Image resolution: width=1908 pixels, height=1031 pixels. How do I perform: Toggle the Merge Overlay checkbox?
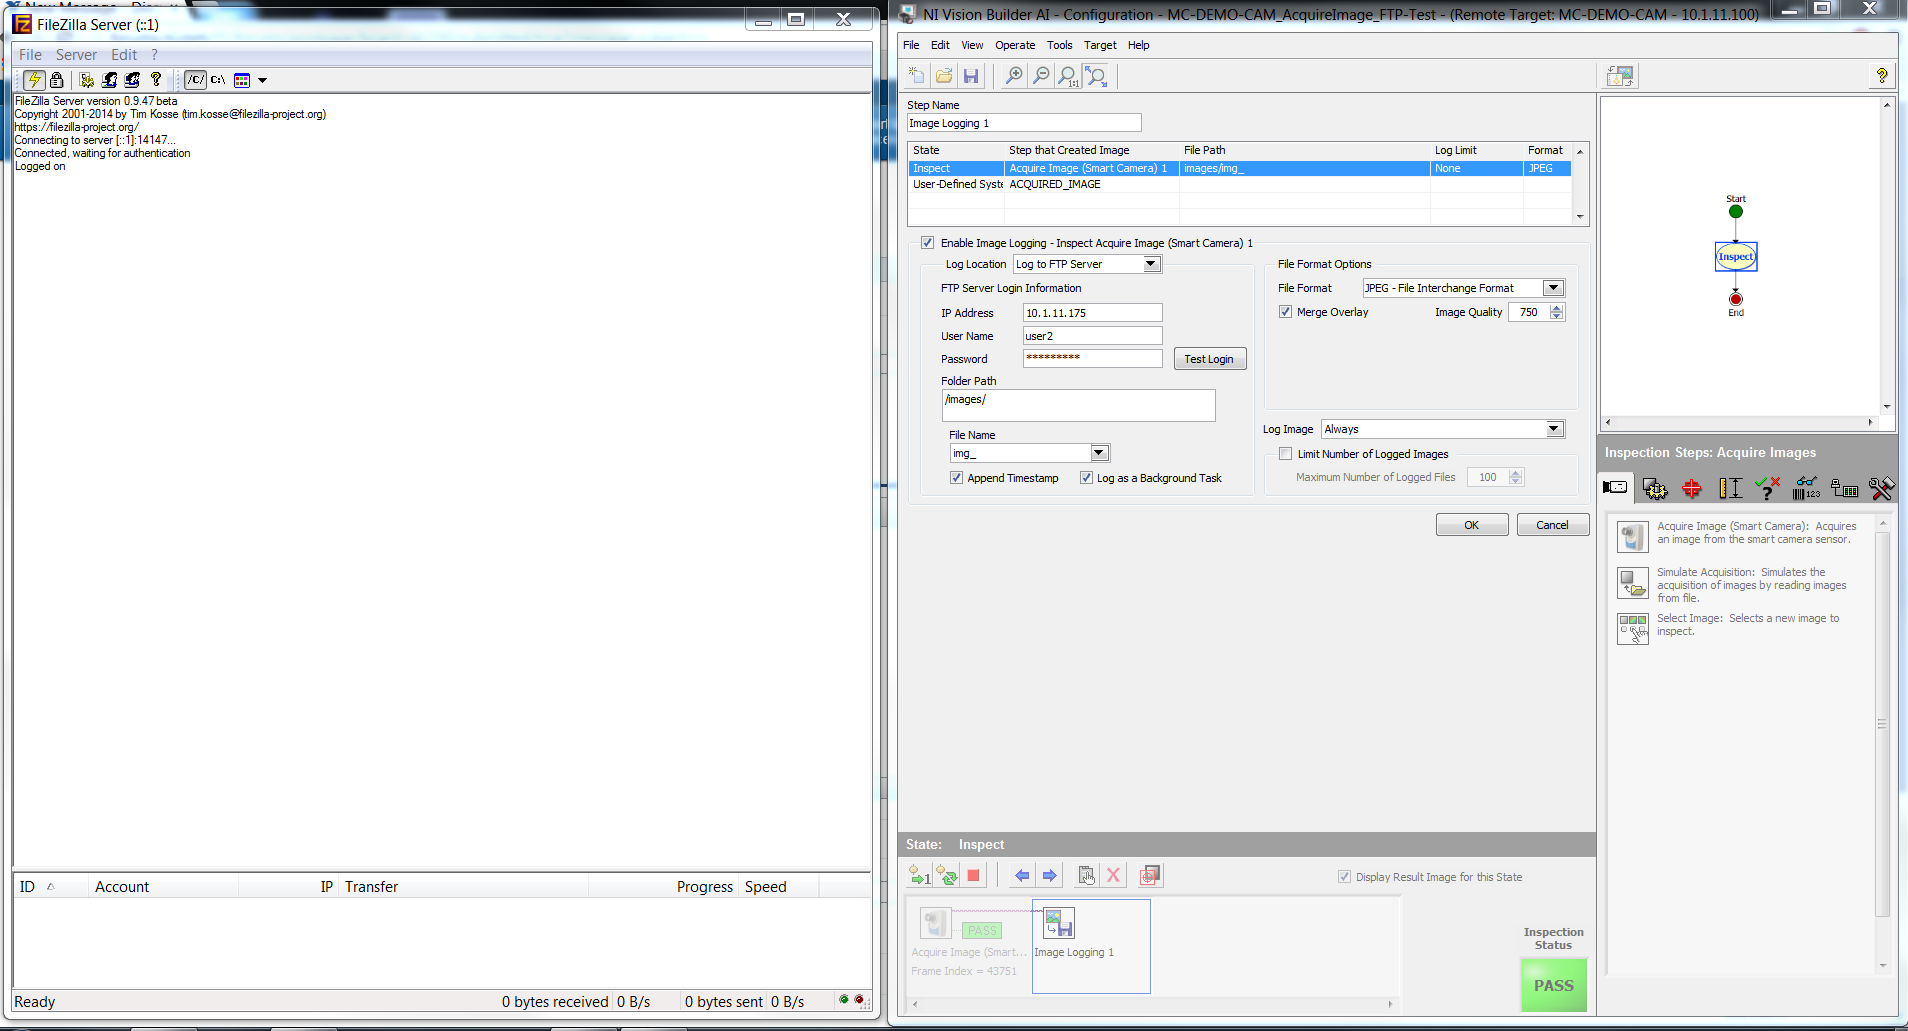click(x=1285, y=312)
